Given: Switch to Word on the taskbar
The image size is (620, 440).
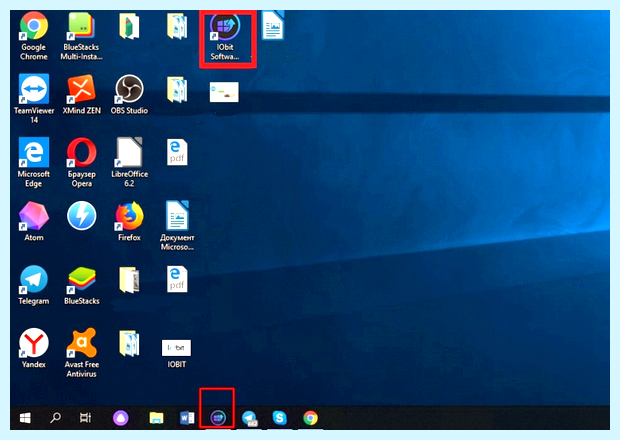Looking at the screenshot, I should point(187,418).
